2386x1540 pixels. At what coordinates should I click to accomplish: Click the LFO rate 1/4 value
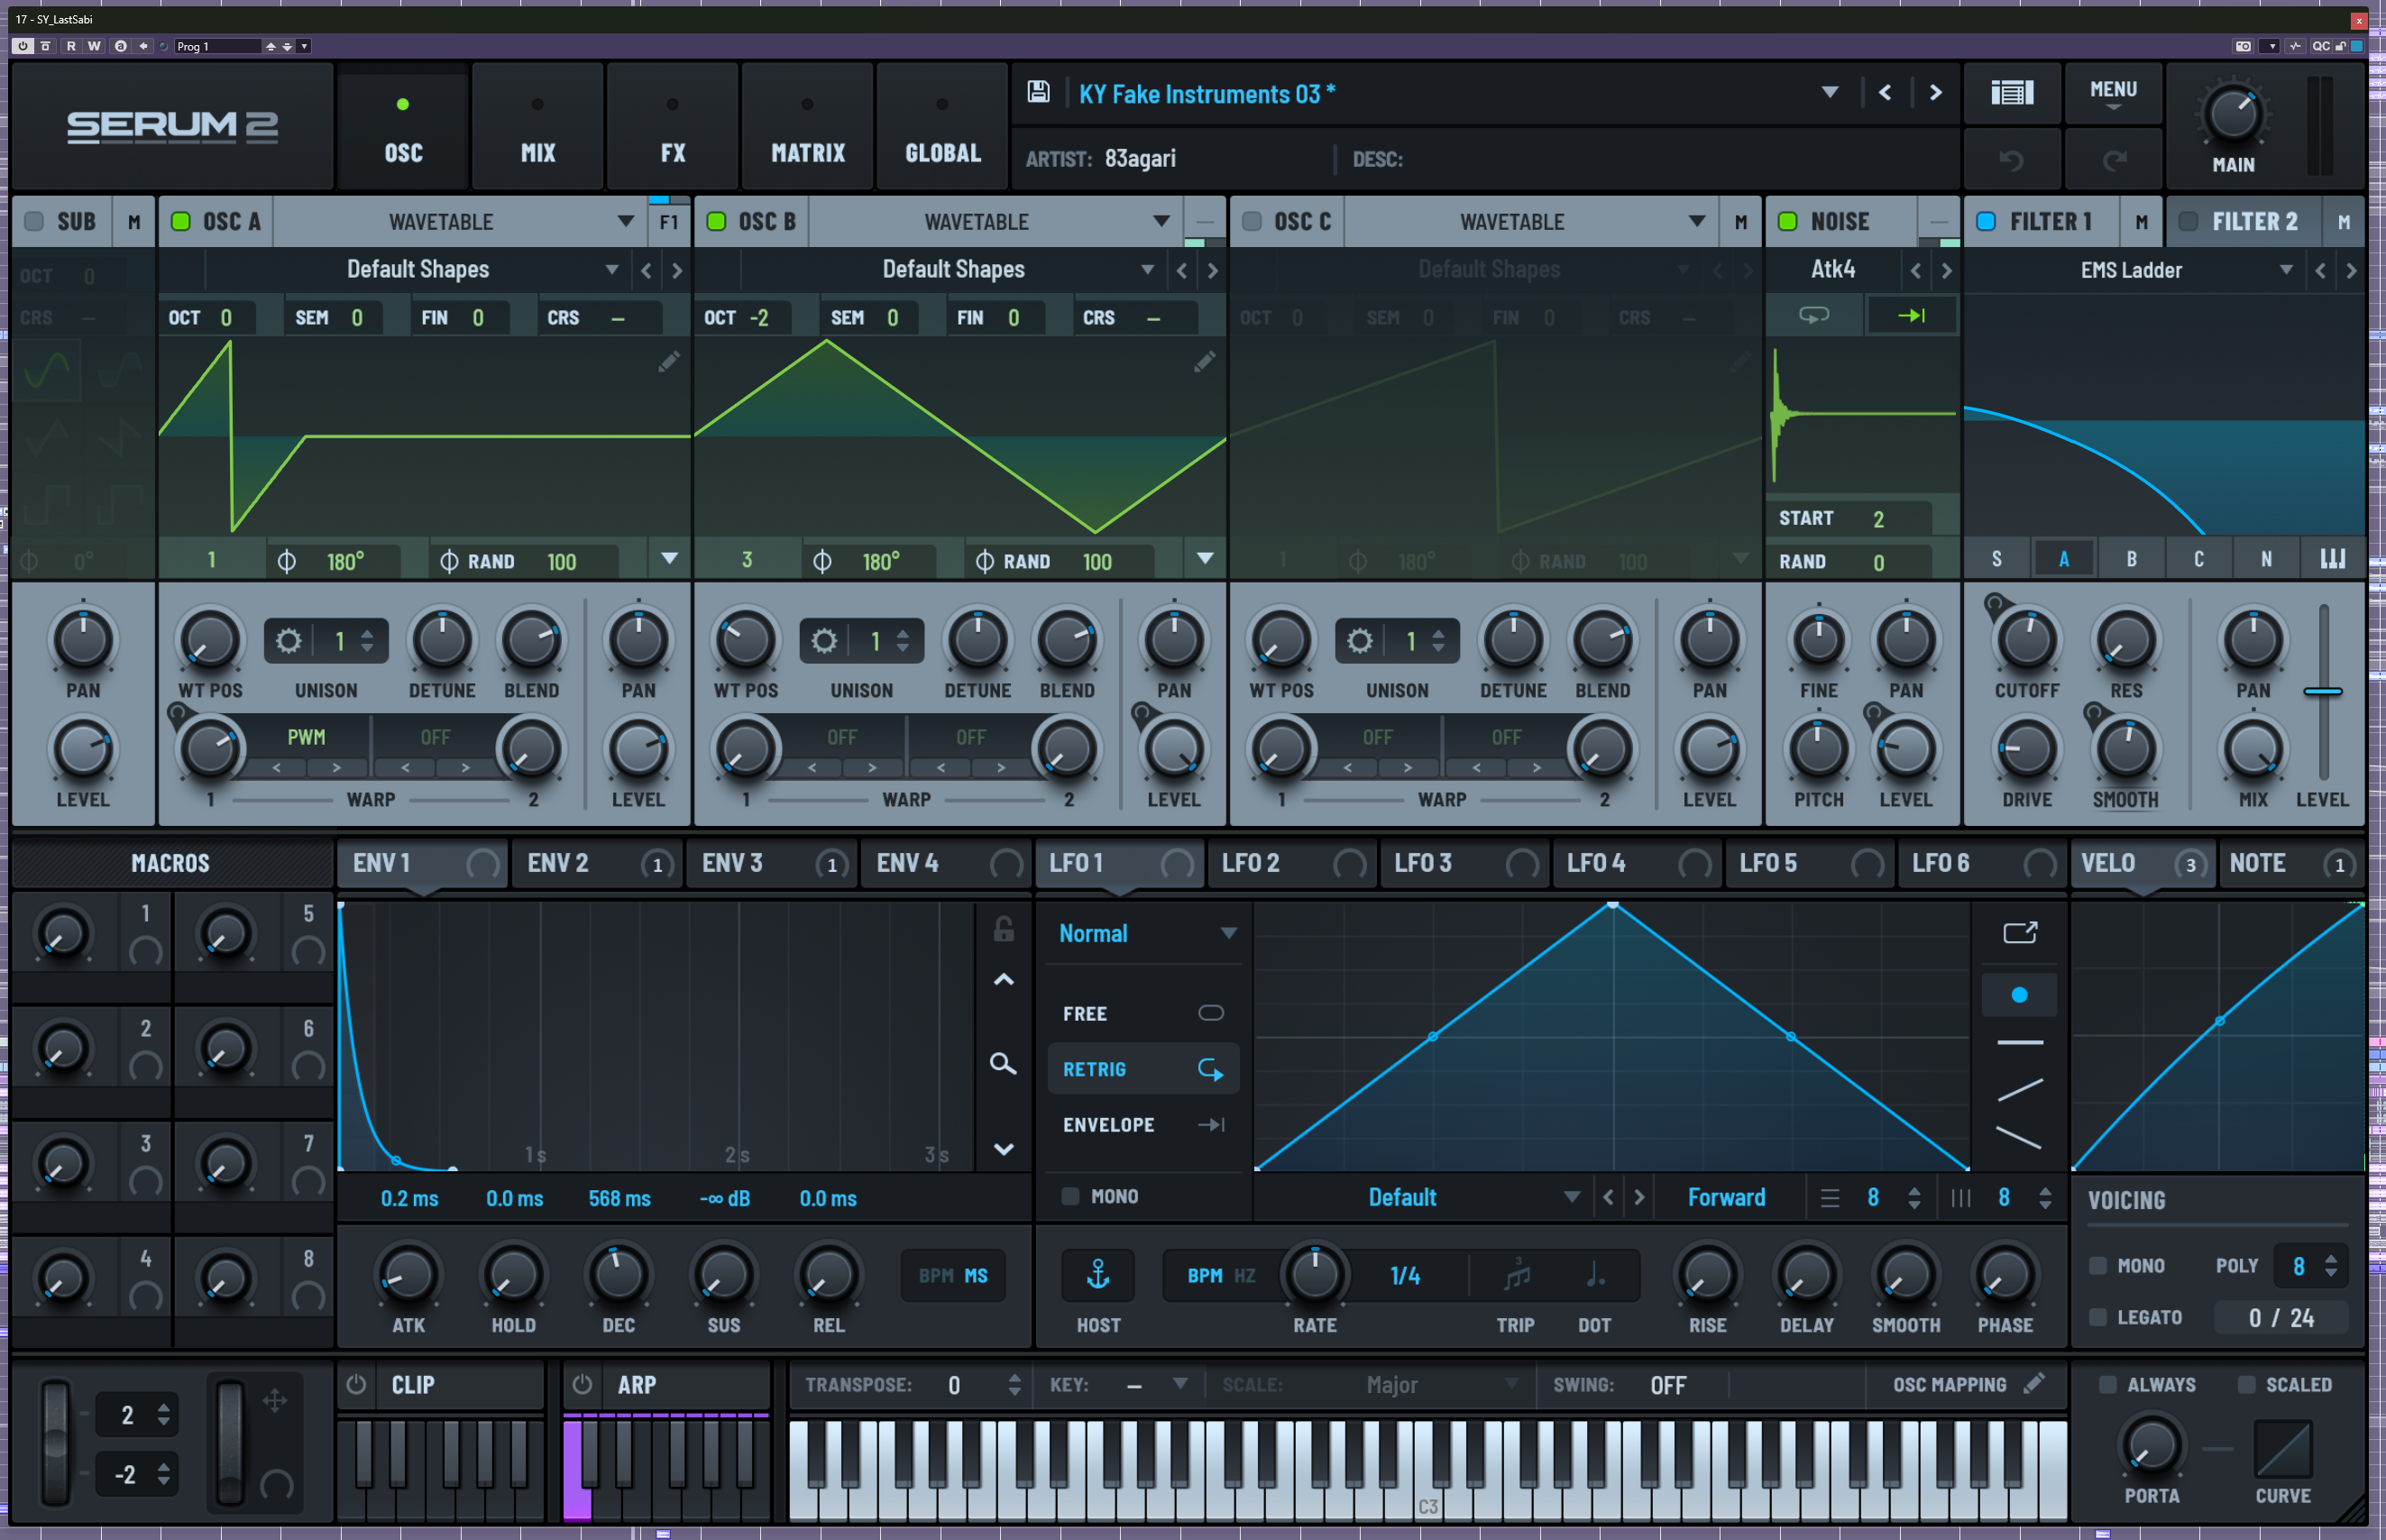[x=1404, y=1275]
